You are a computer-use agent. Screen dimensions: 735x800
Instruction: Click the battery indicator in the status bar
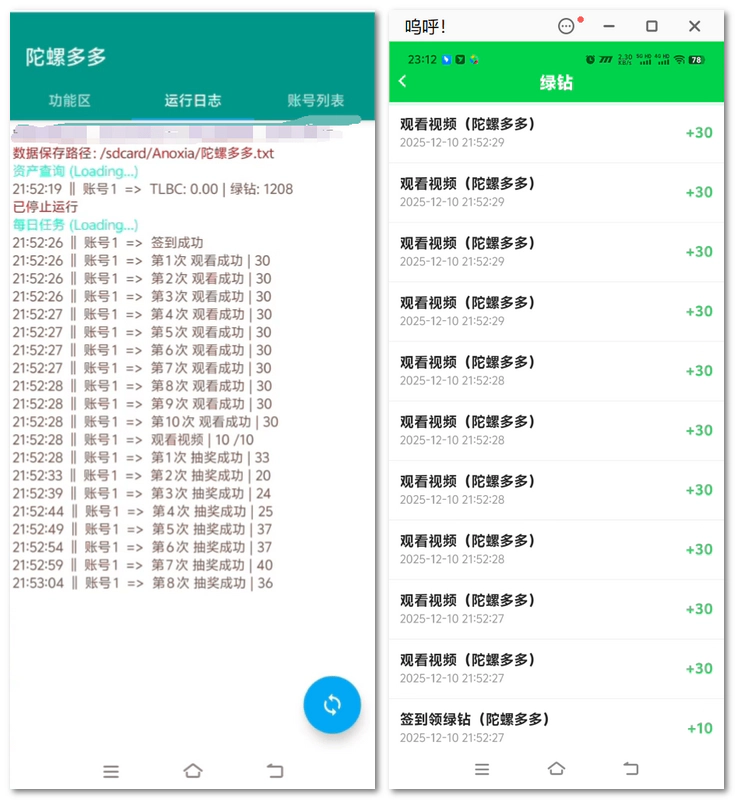pos(696,60)
